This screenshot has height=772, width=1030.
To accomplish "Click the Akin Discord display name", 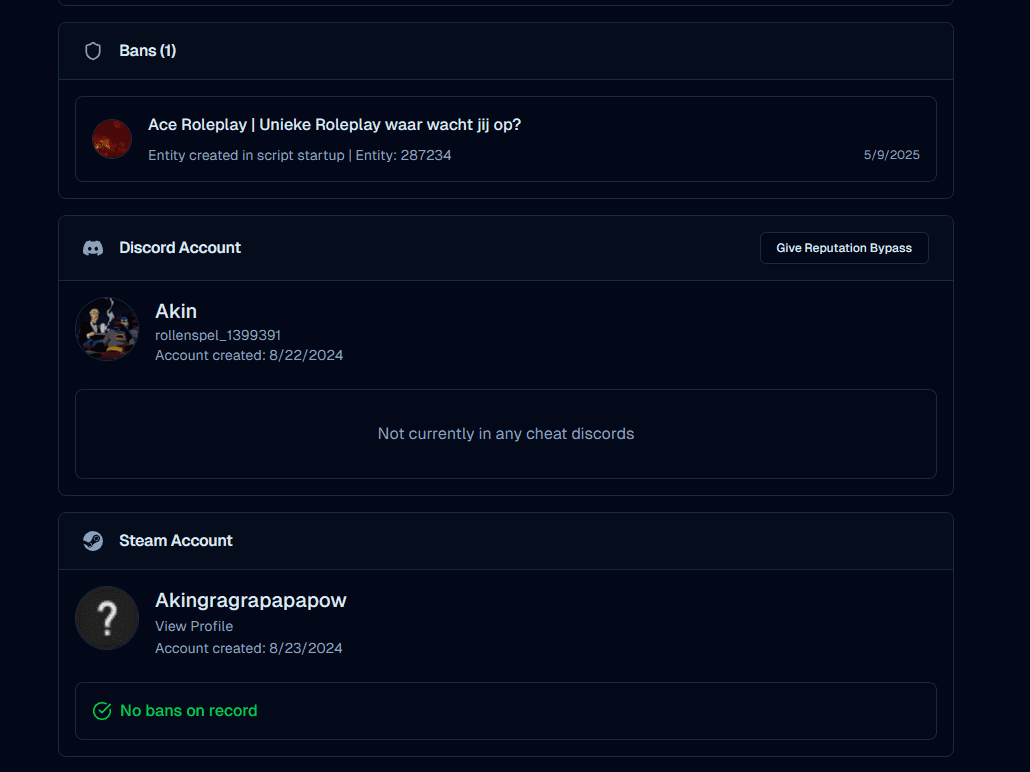I will tap(176, 311).
